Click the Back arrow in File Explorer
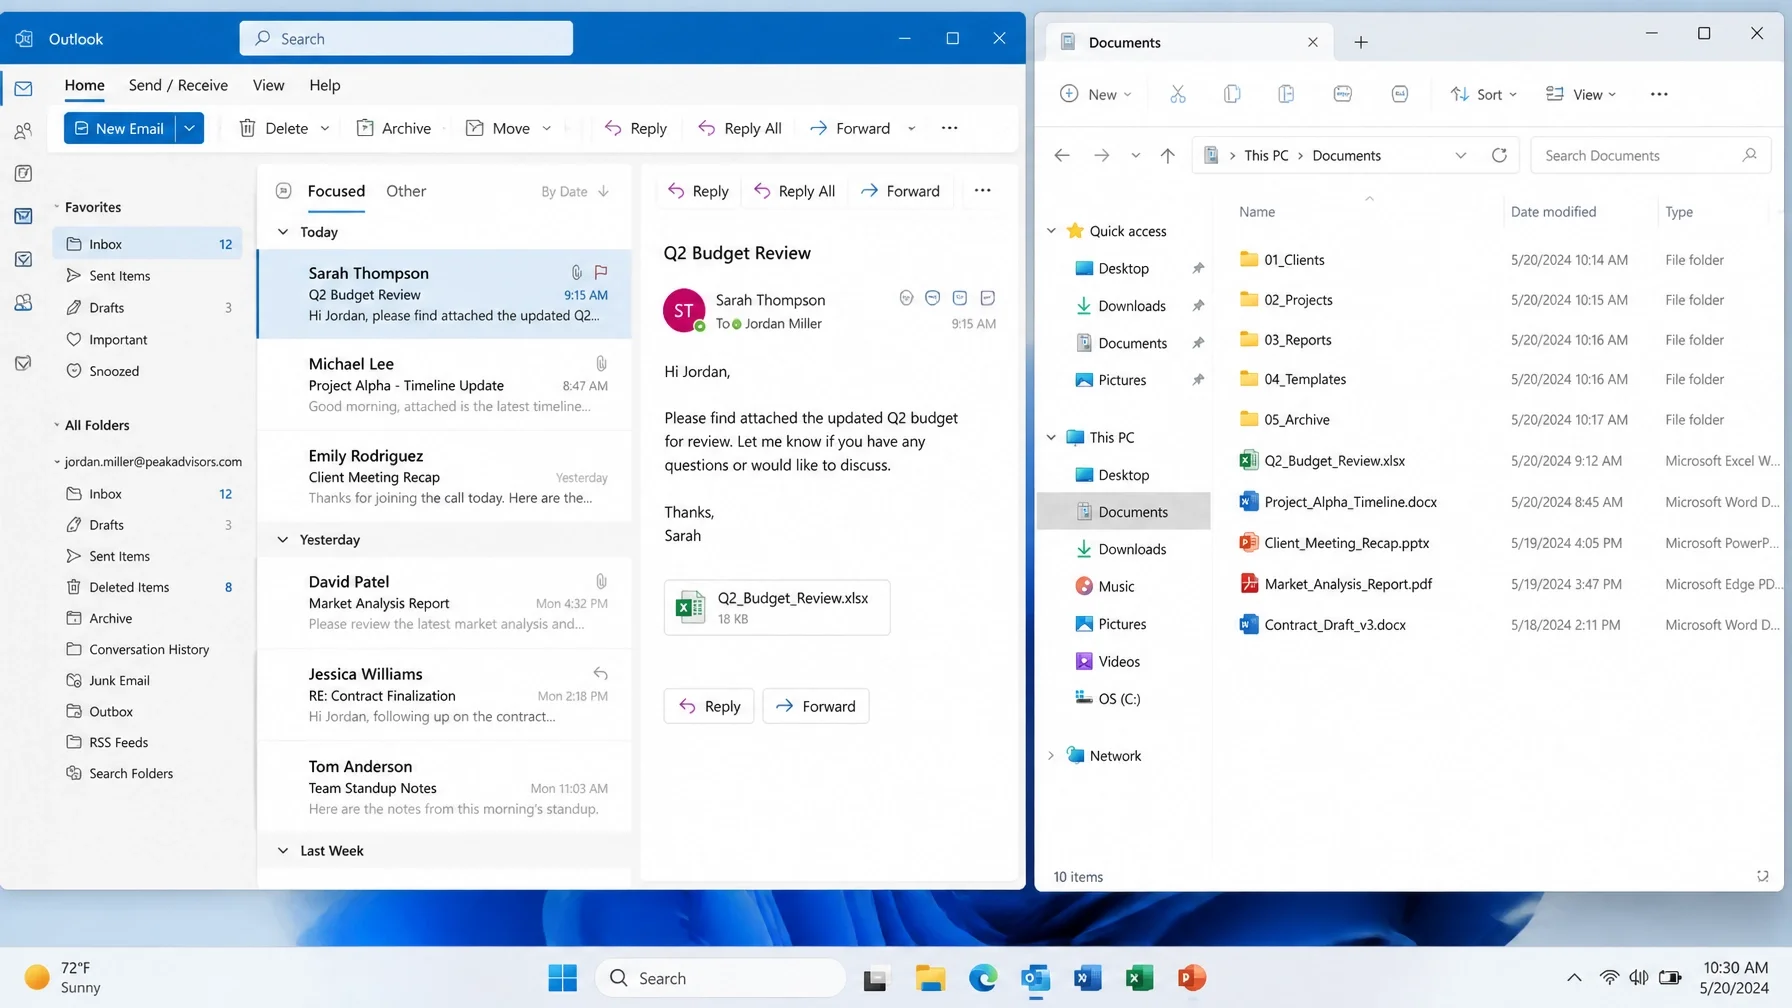The height and width of the screenshot is (1008, 1792). point(1062,155)
